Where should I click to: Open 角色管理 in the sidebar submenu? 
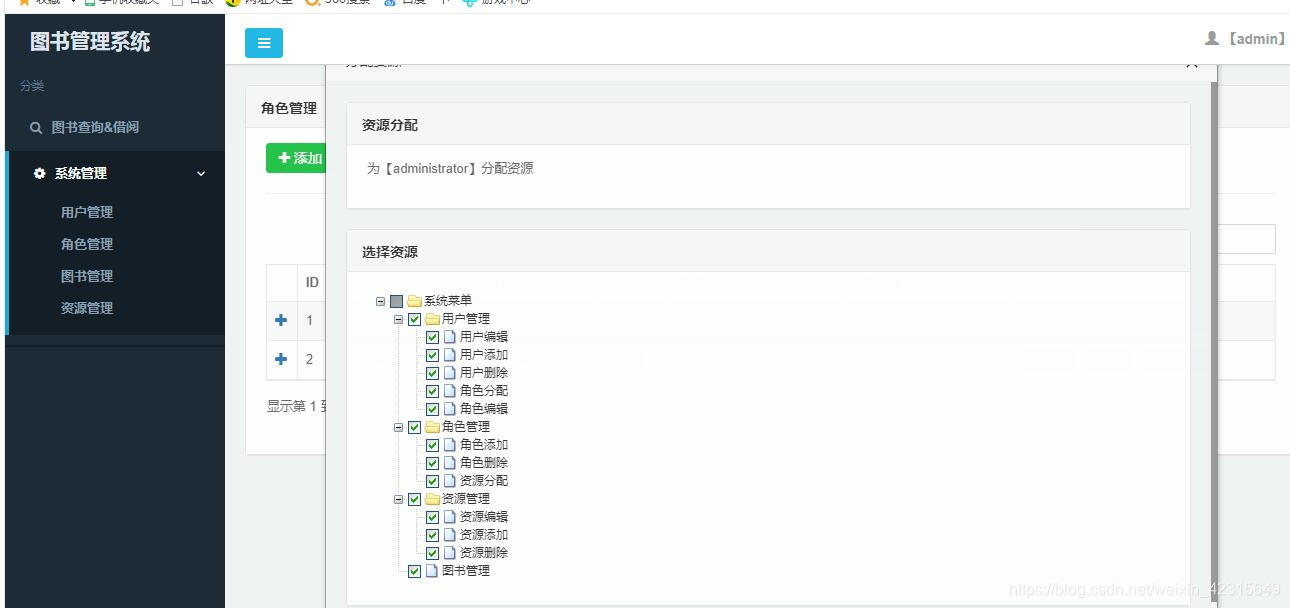[87, 244]
